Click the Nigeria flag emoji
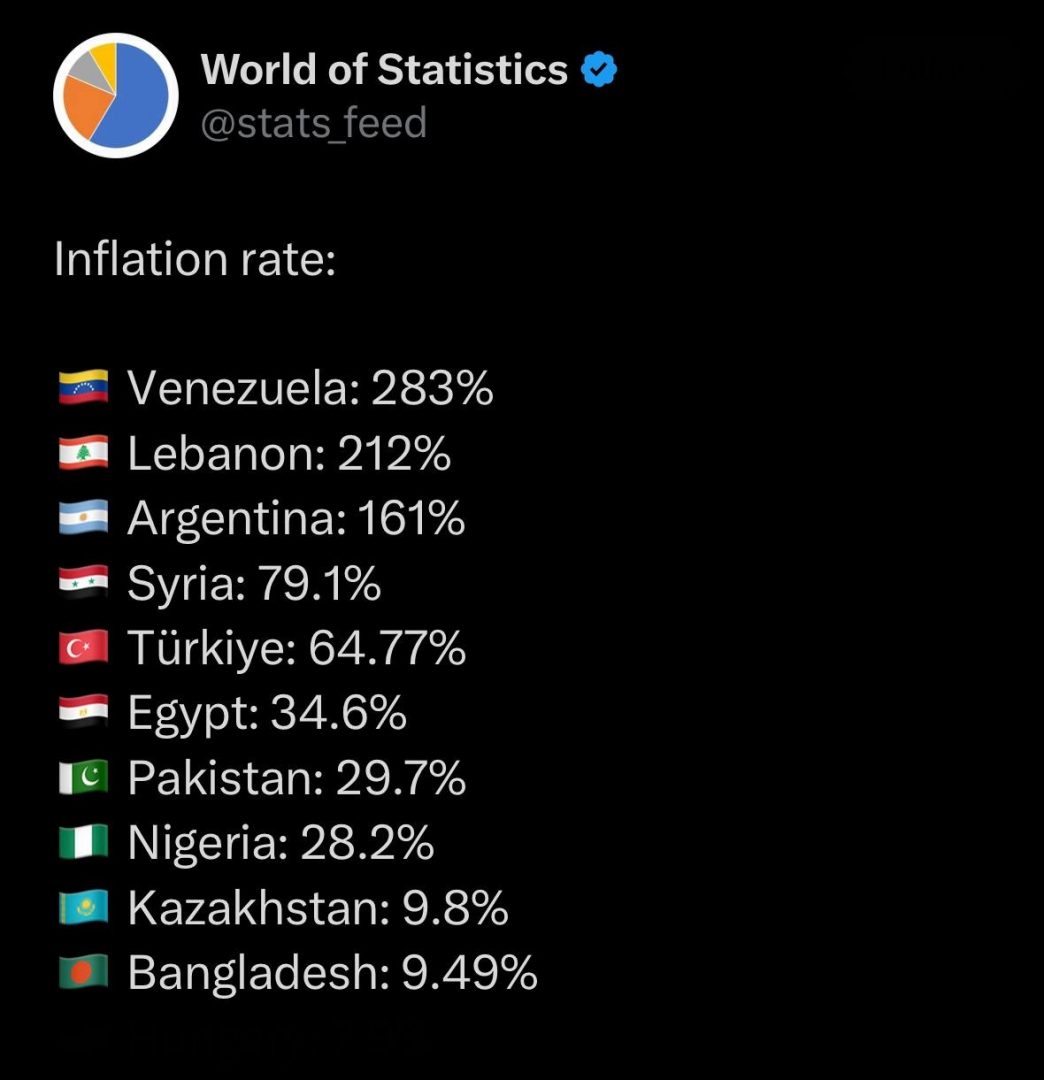 click(x=83, y=842)
